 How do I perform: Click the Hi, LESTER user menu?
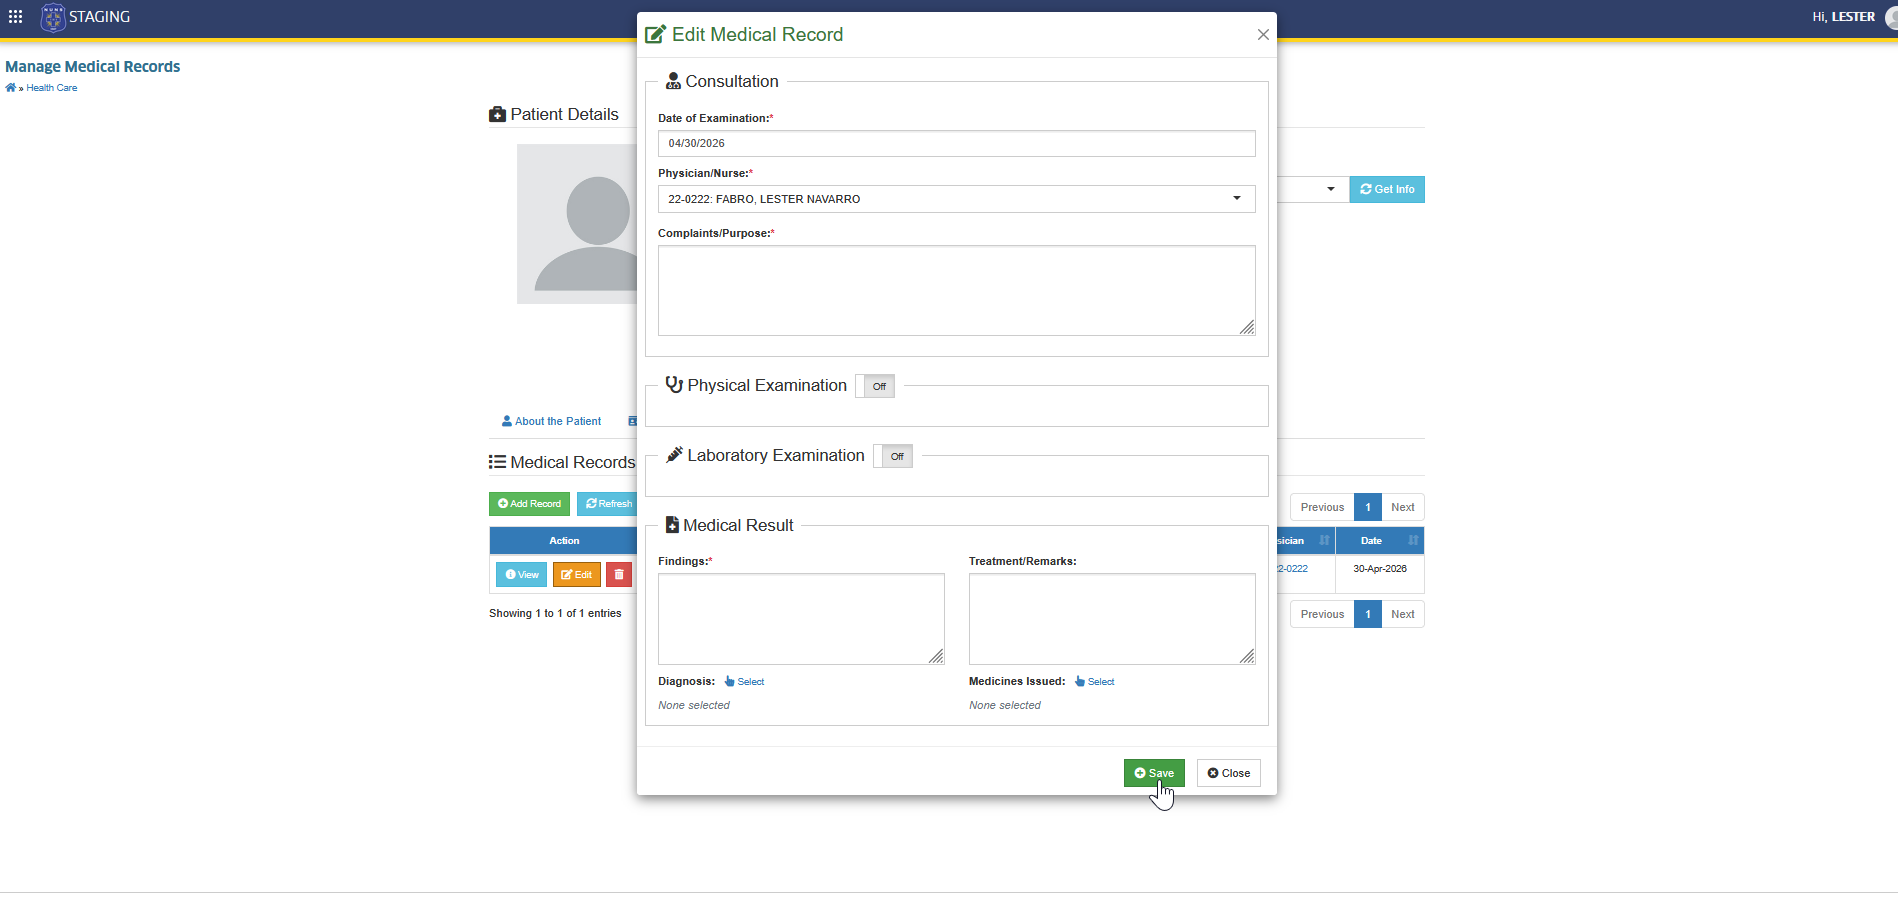pos(1843,17)
